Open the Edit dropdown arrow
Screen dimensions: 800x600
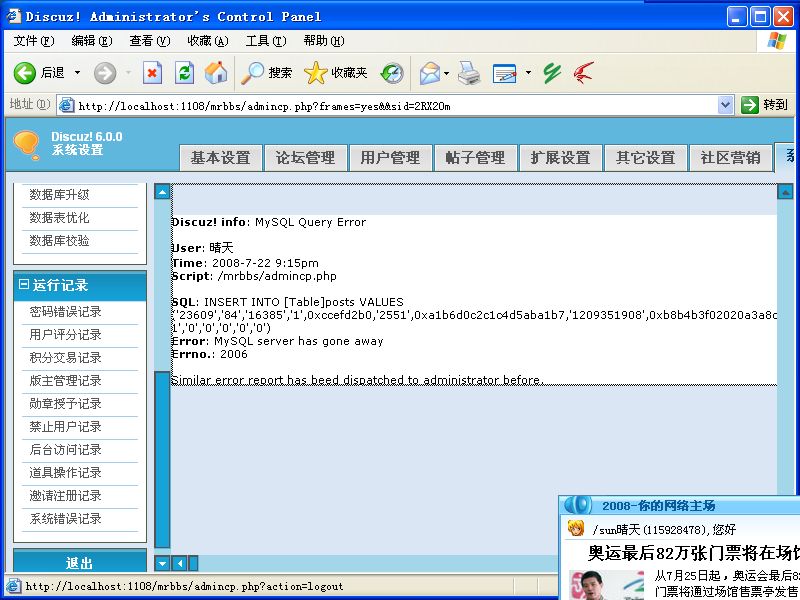pos(529,73)
